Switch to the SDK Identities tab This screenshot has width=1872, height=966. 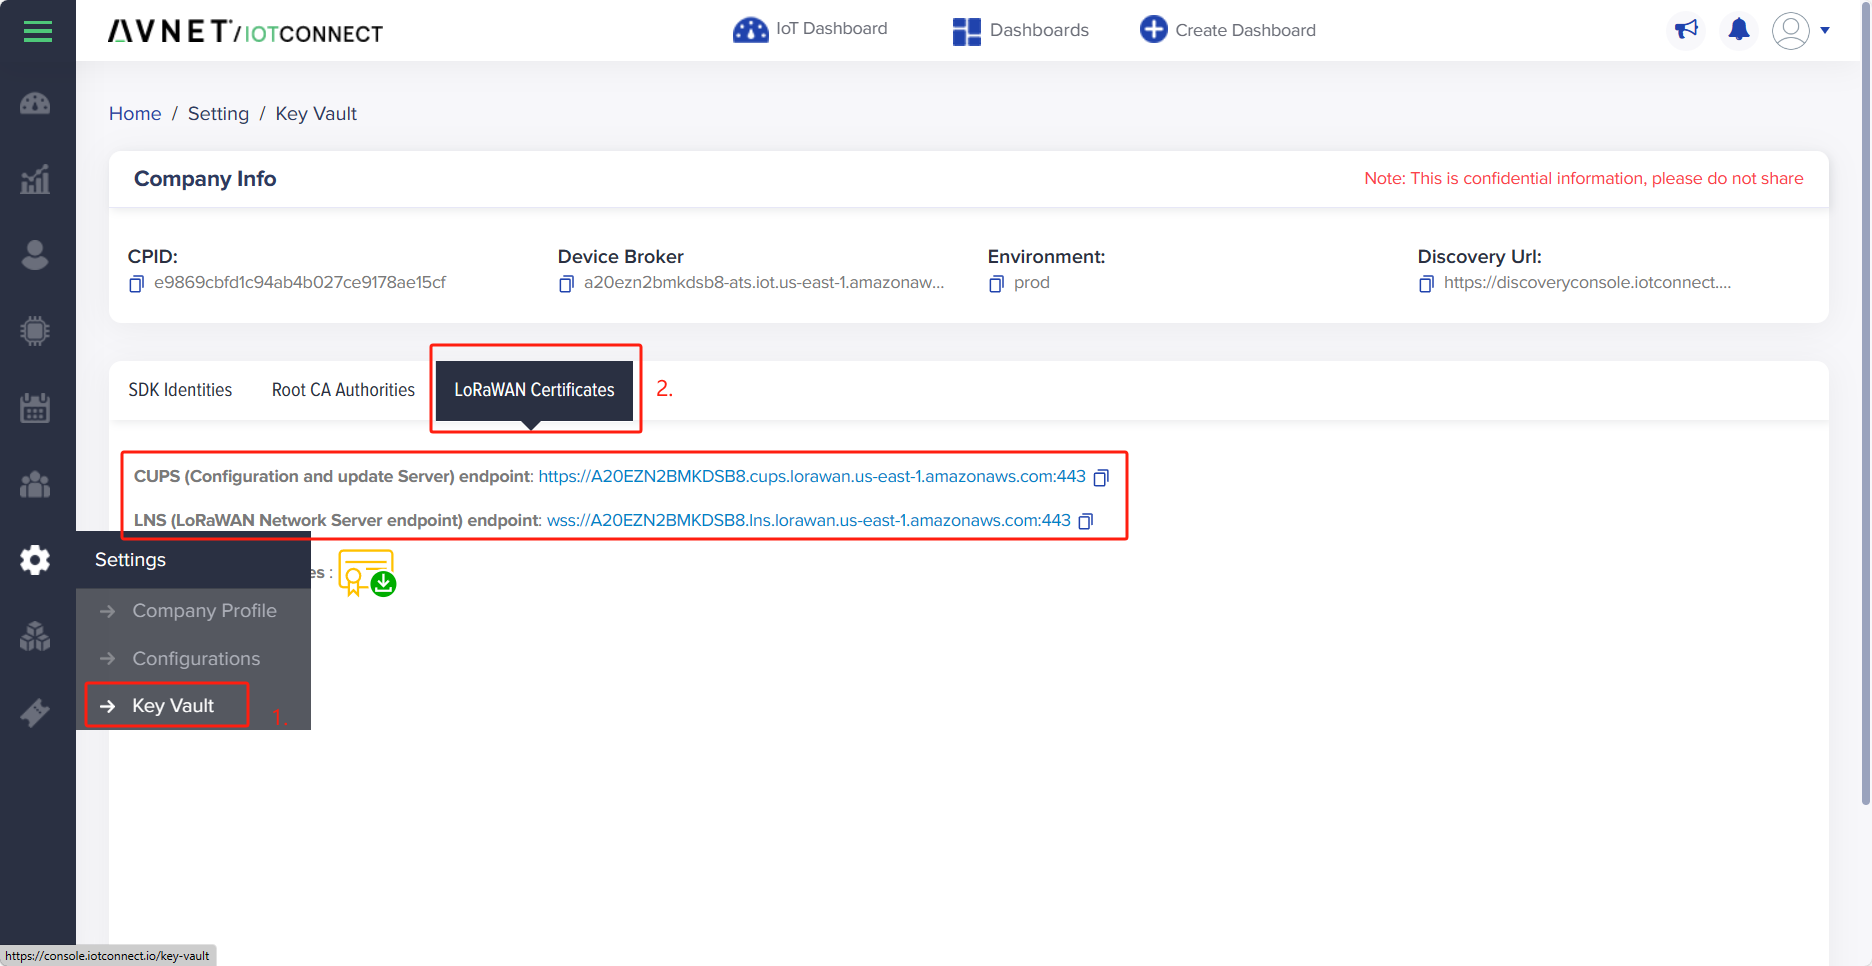point(180,390)
